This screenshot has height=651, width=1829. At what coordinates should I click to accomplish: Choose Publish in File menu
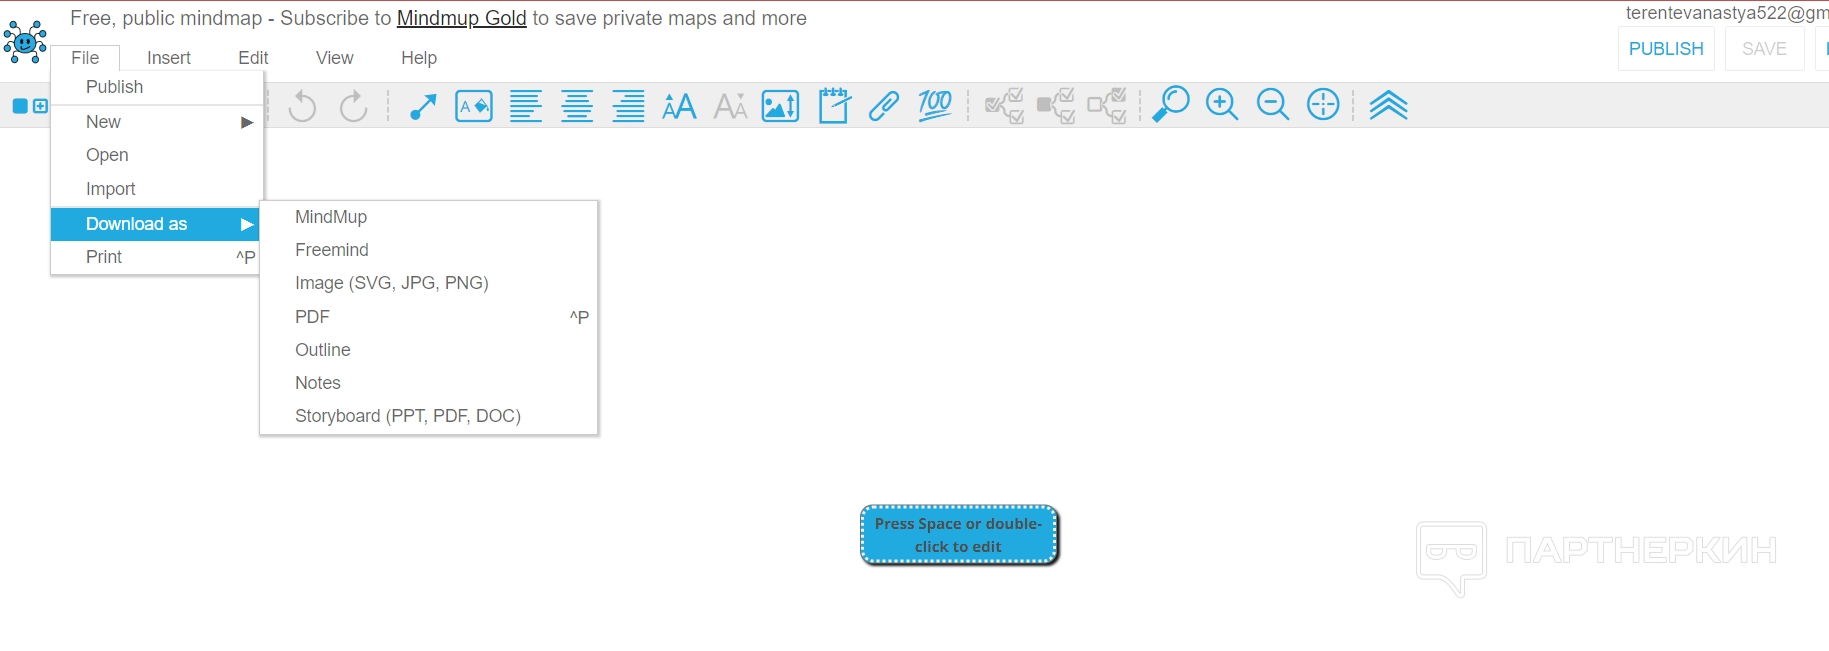pyautogui.click(x=157, y=87)
